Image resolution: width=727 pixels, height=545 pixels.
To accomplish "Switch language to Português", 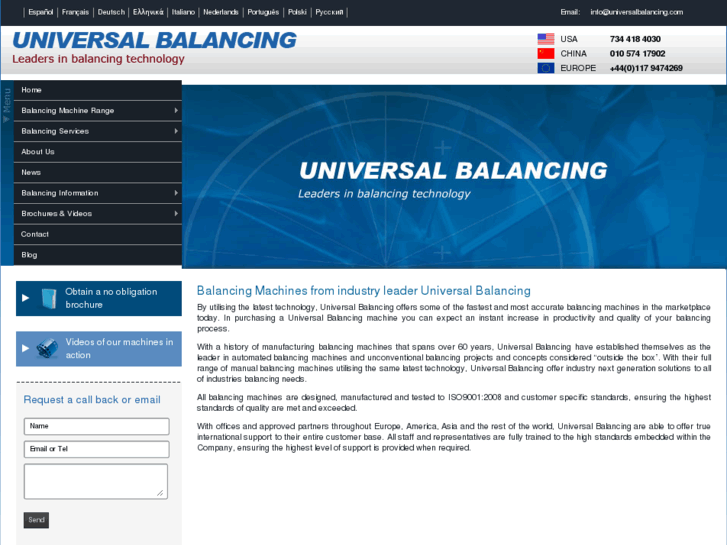I will 263,12.
